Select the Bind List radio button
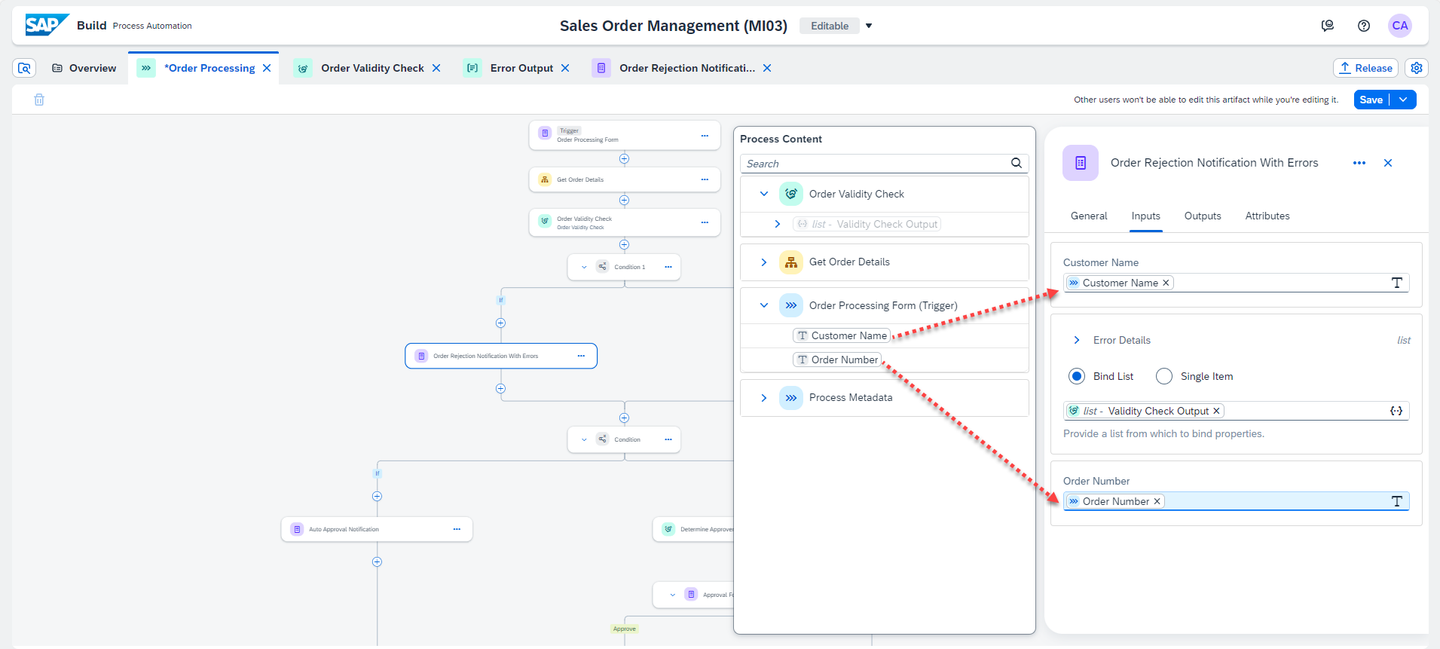 coord(1076,376)
